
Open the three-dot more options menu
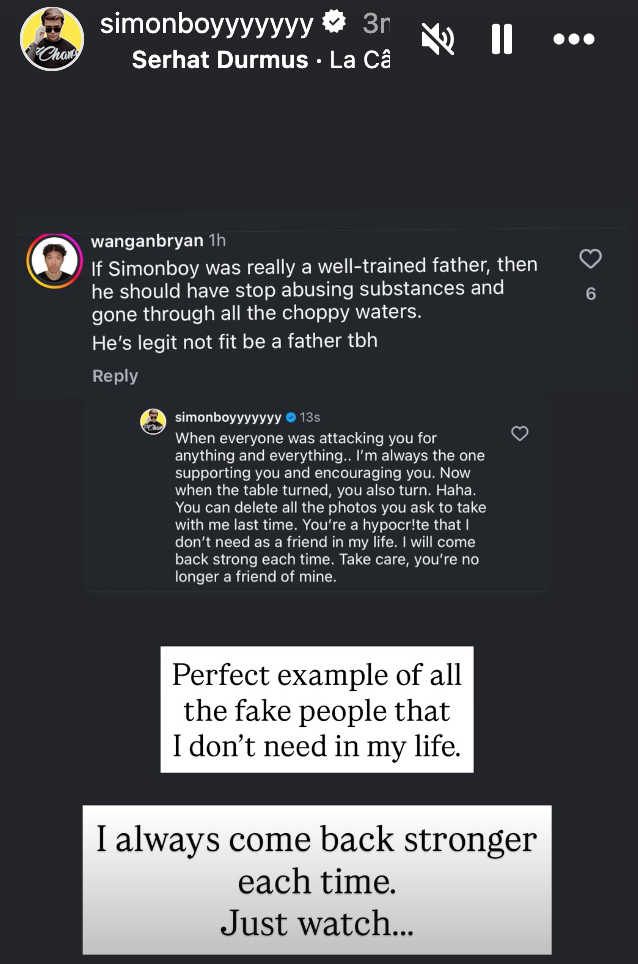573,39
